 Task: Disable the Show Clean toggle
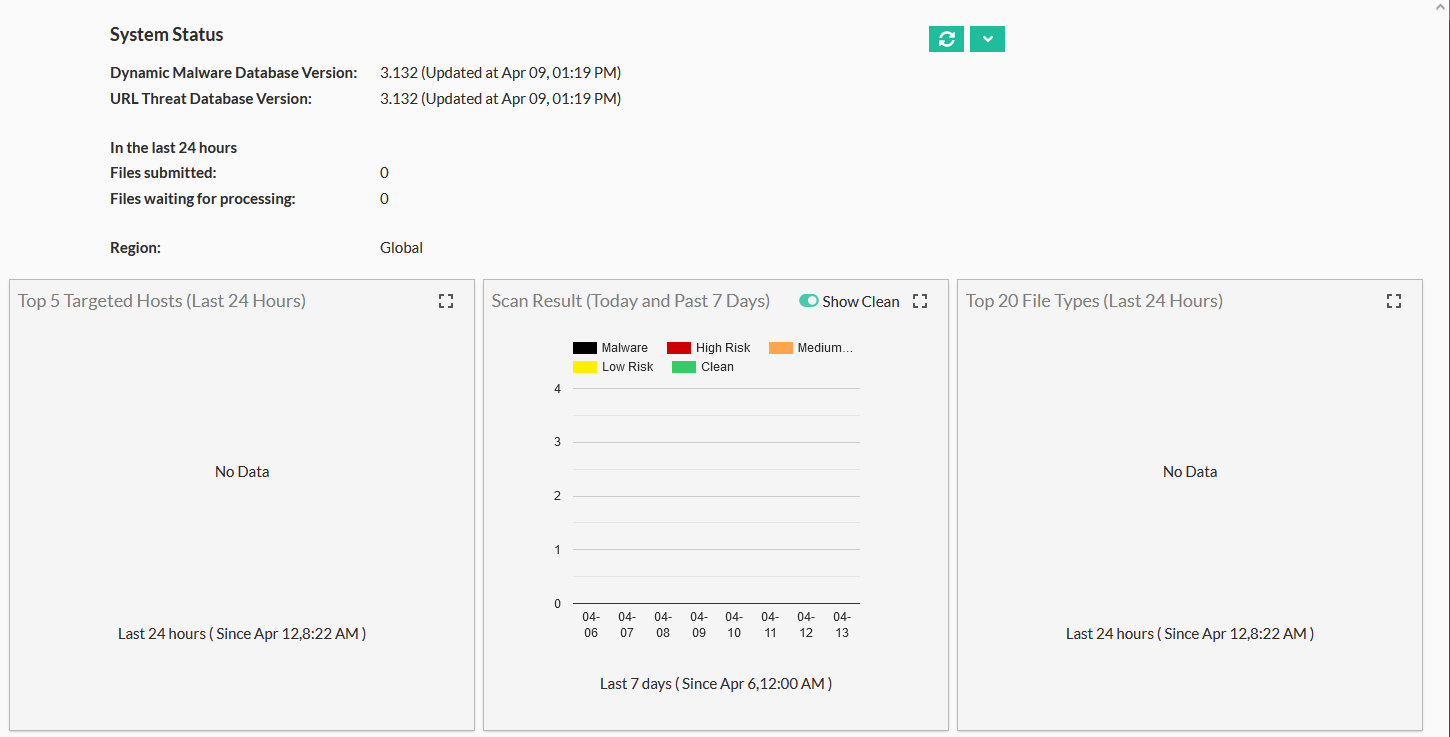point(807,300)
